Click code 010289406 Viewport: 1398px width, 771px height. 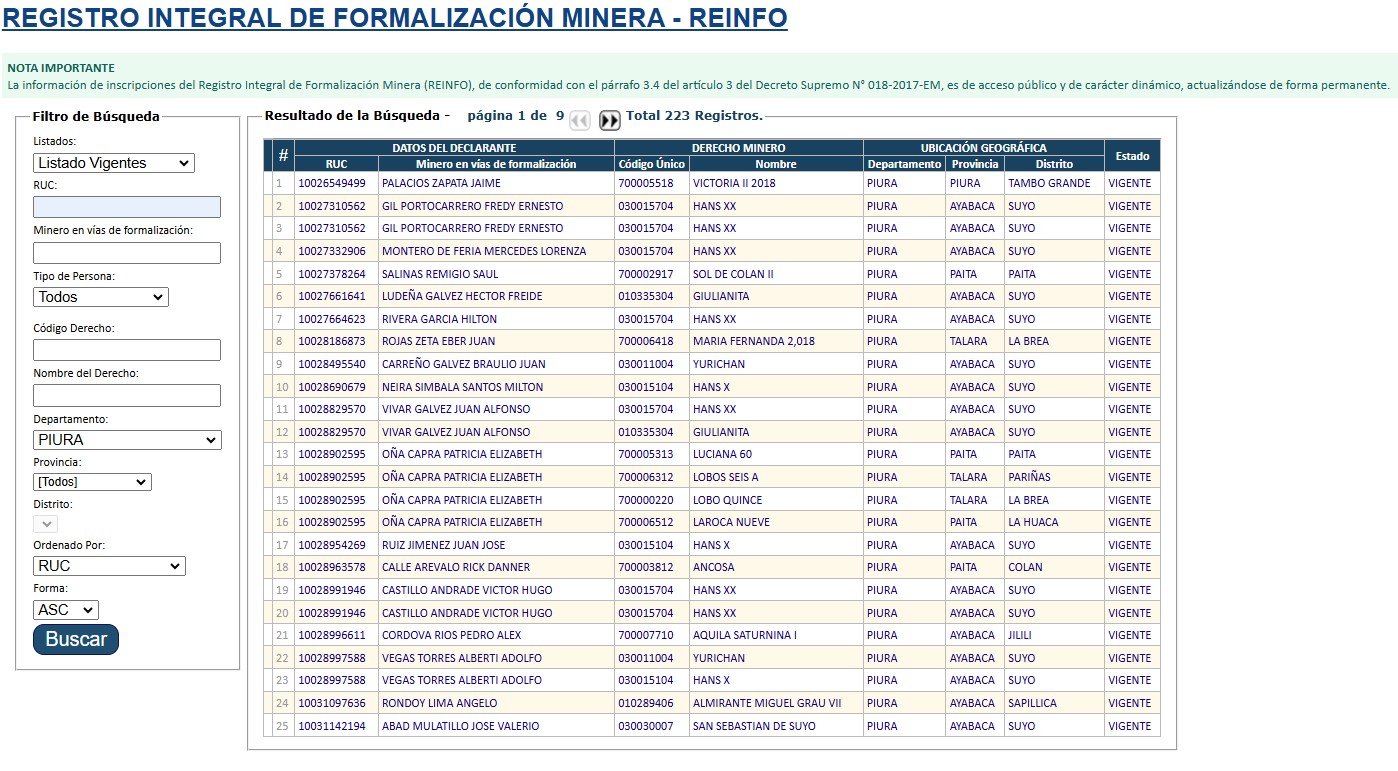click(646, 703)
